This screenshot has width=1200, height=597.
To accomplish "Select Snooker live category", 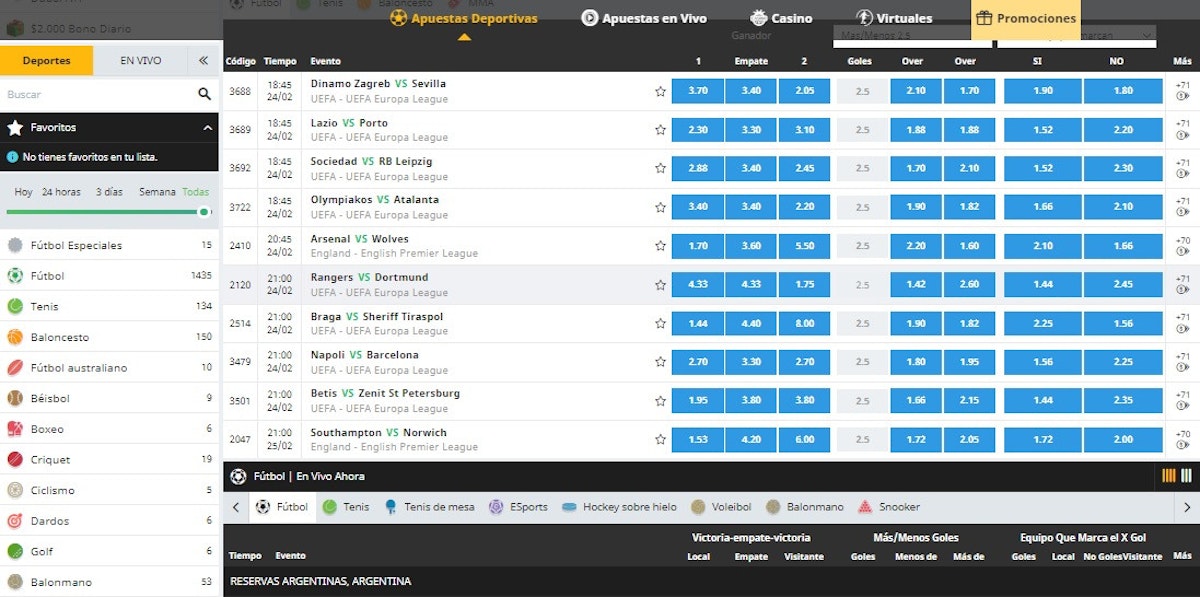I will click(x=885, y=507).
